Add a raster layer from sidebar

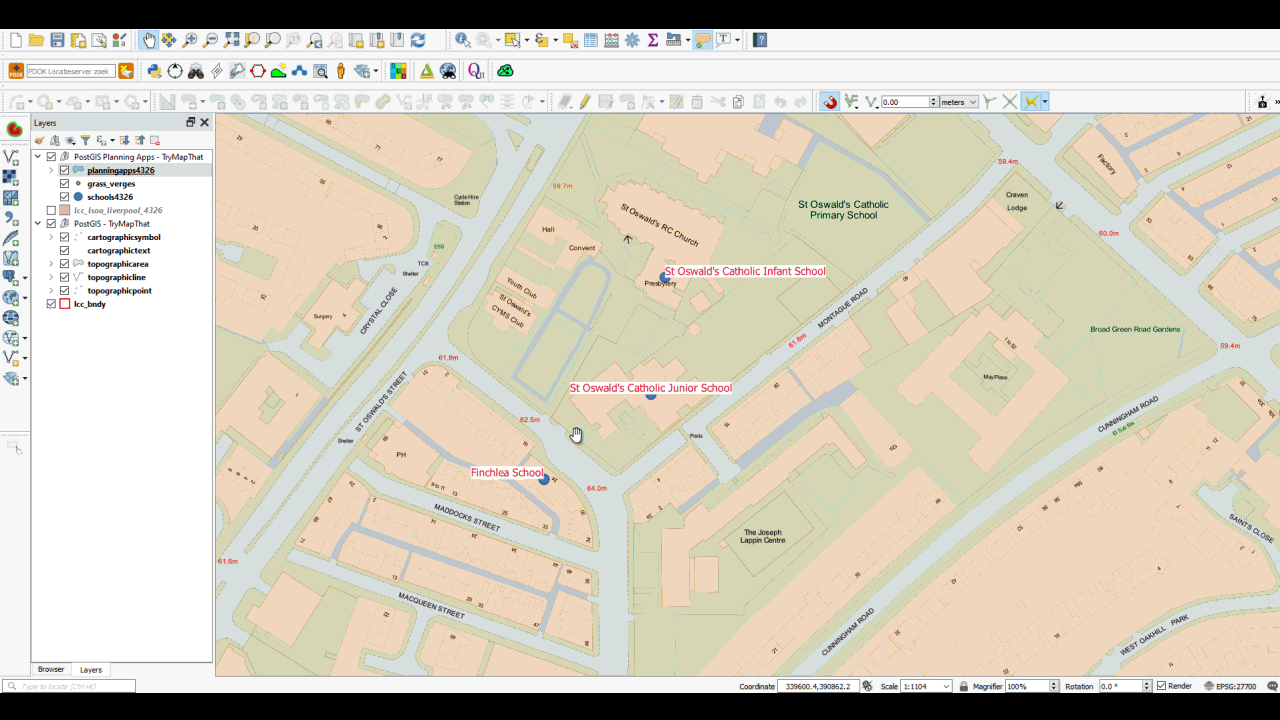point(11,178)
